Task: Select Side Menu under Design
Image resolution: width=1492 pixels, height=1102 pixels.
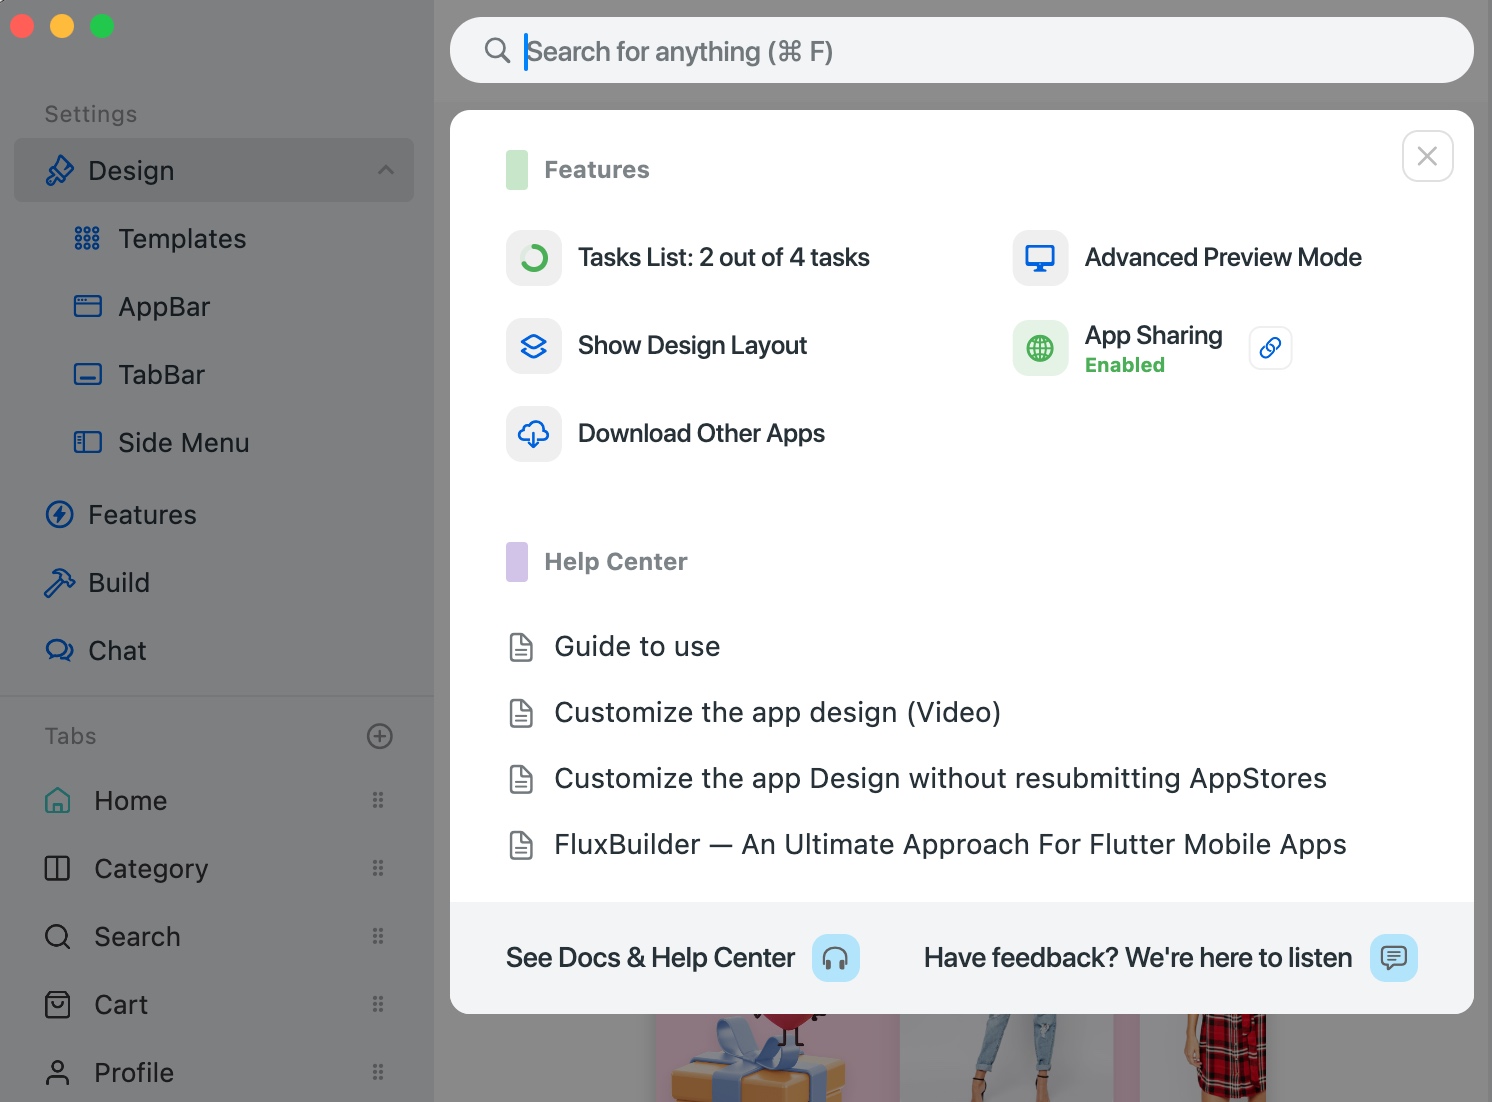Action: click(x=184, y=443)
